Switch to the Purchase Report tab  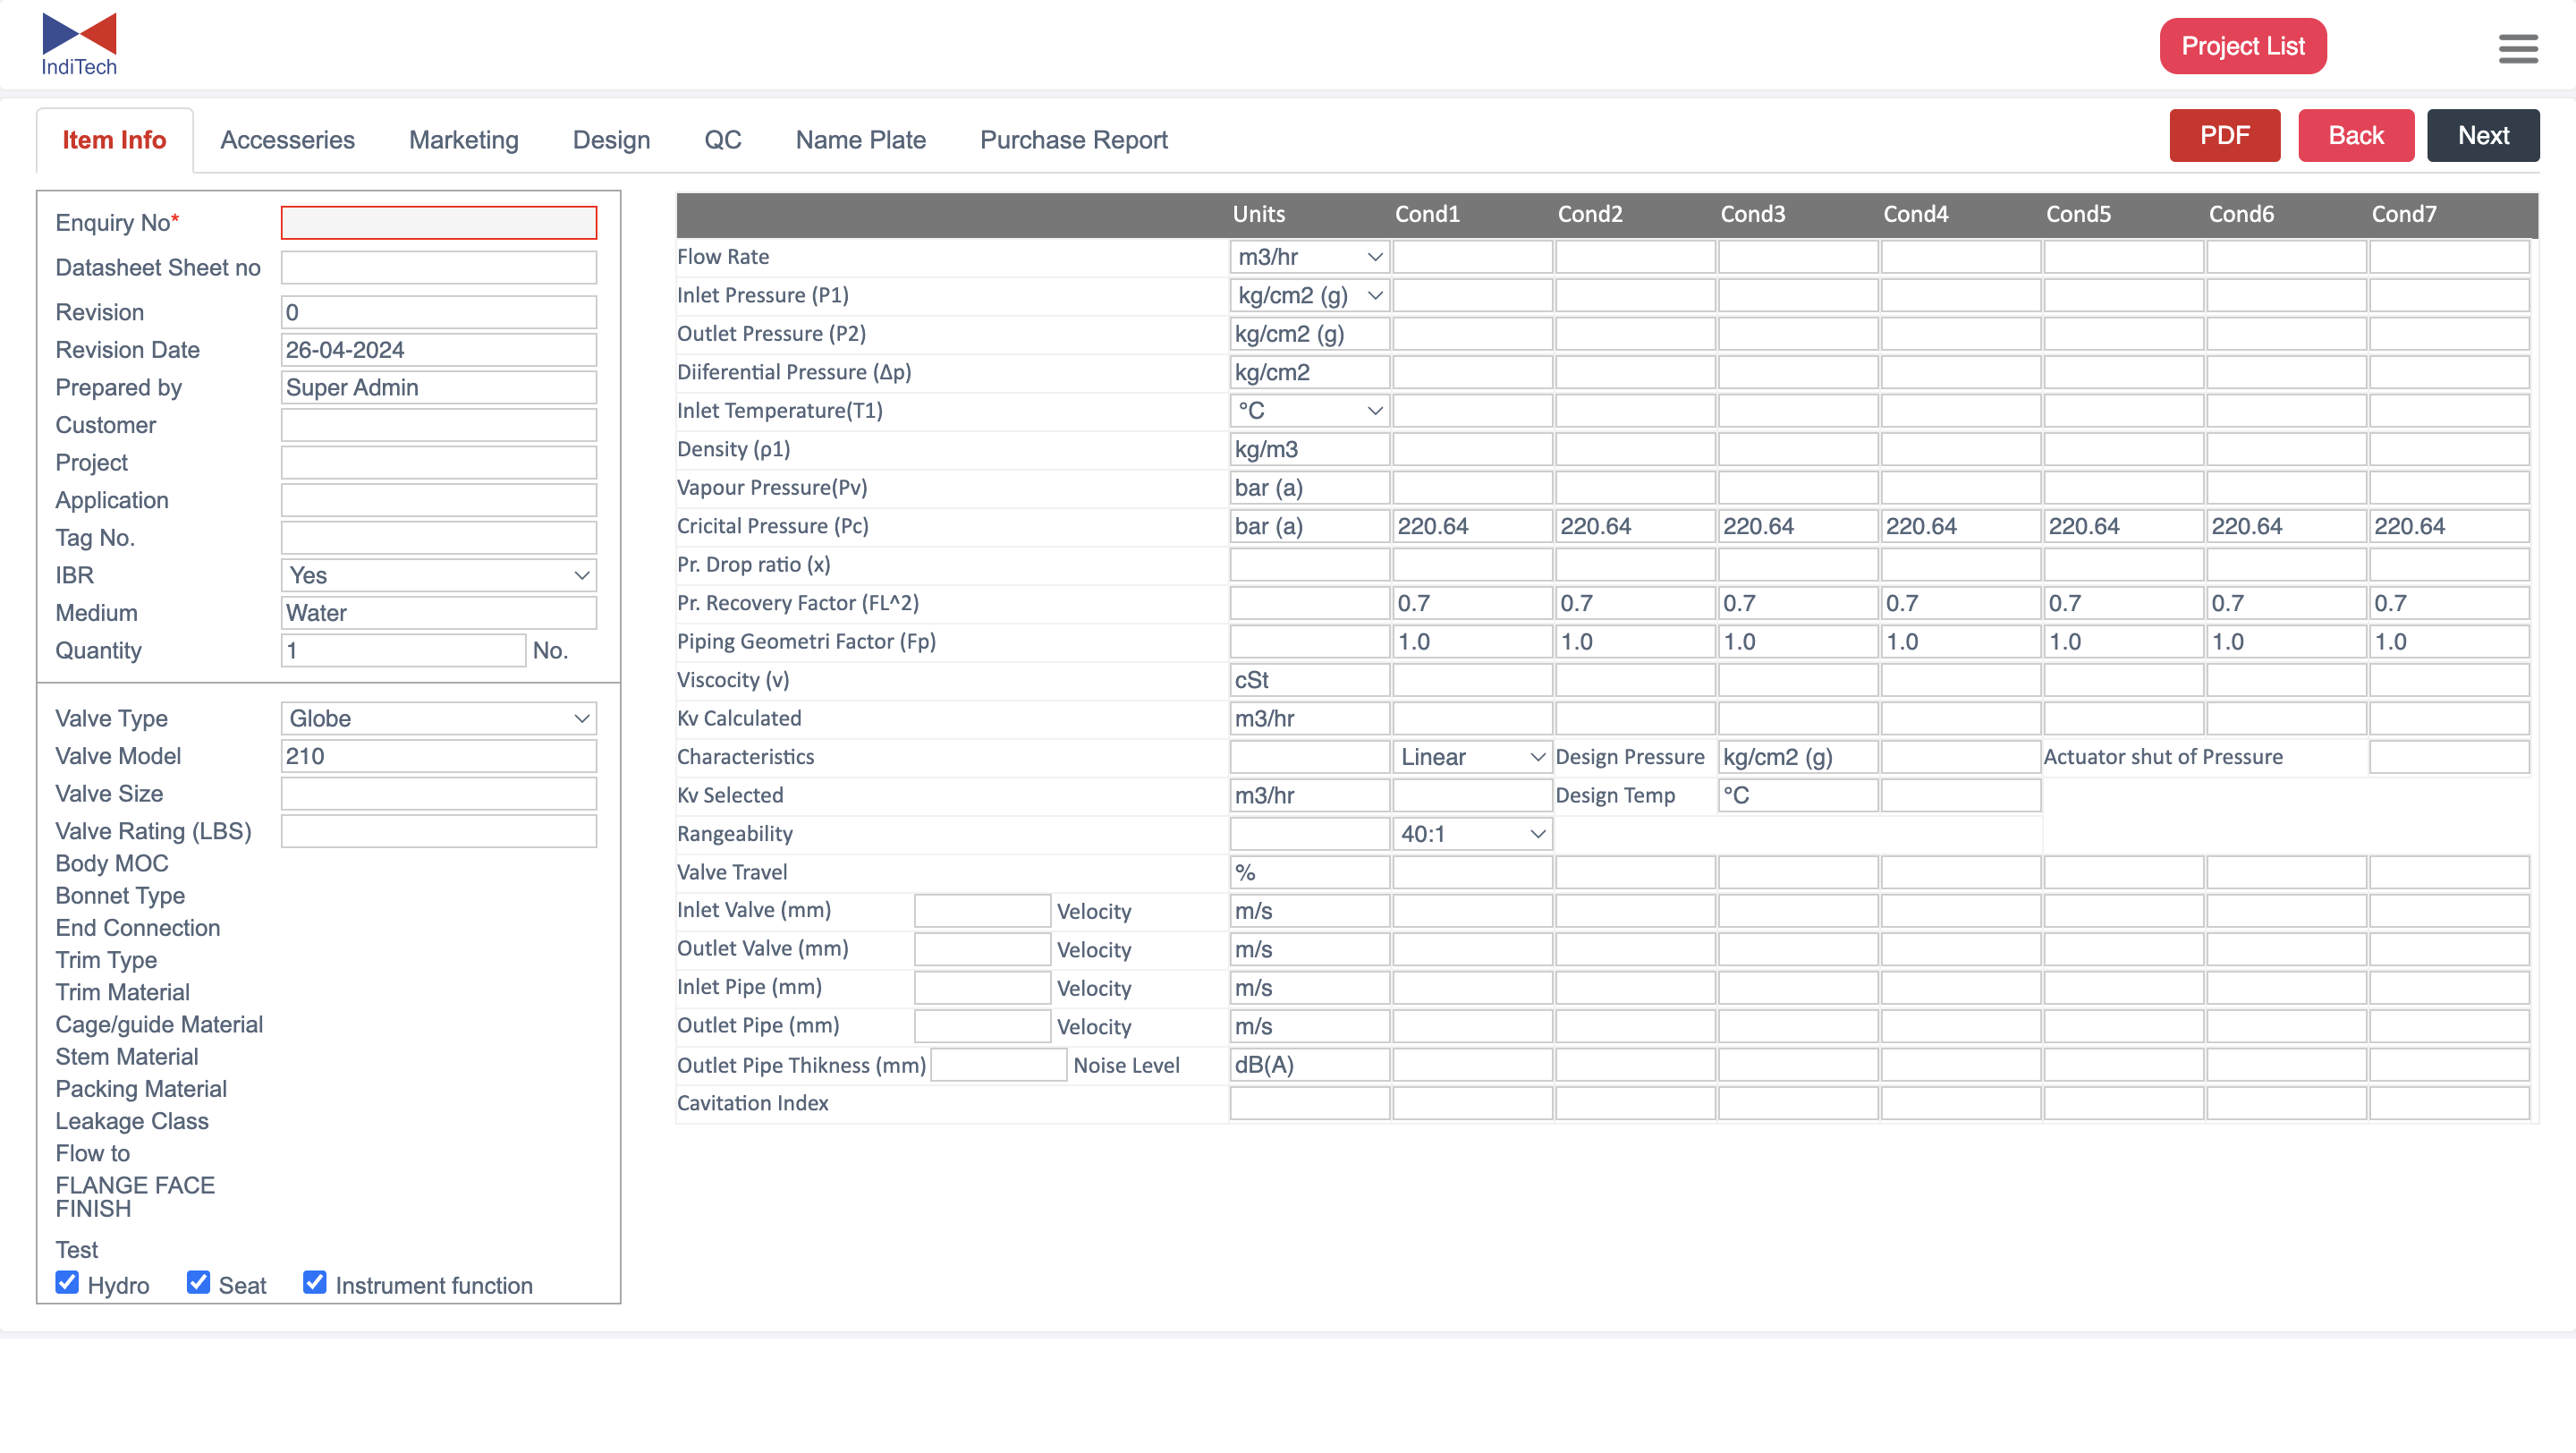[1074, 140]
